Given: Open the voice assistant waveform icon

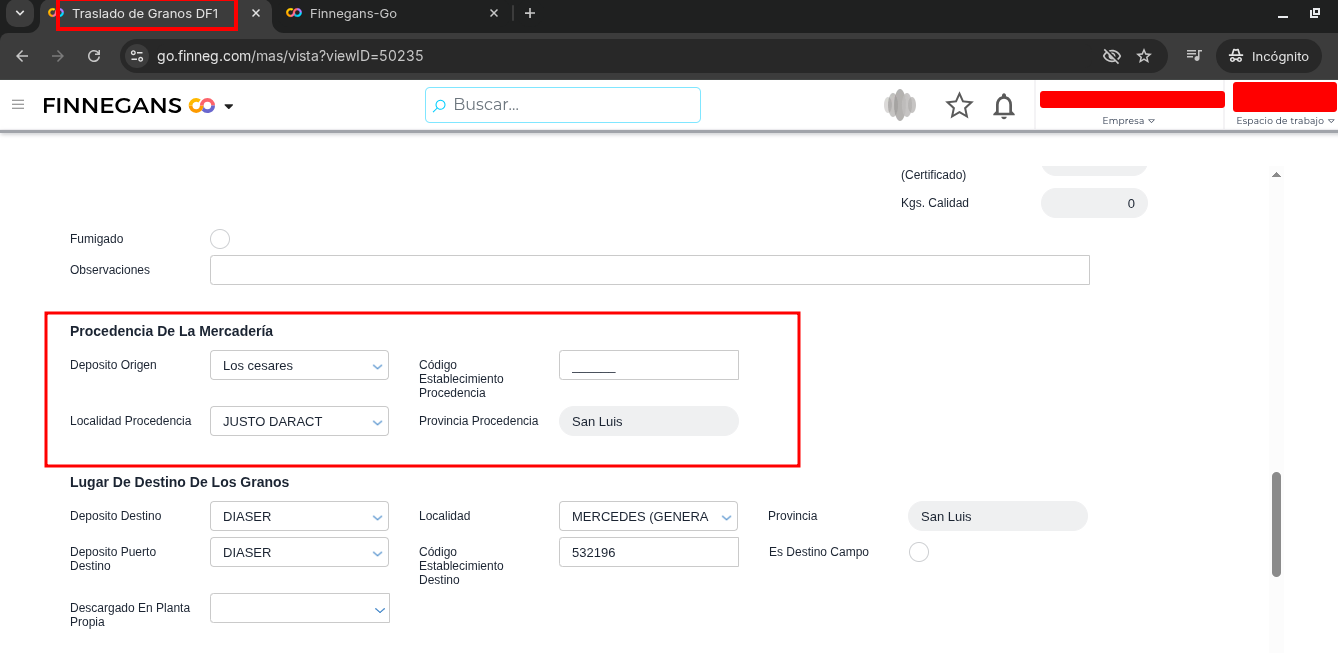Looking at the screenshot, I should point(900,105).
